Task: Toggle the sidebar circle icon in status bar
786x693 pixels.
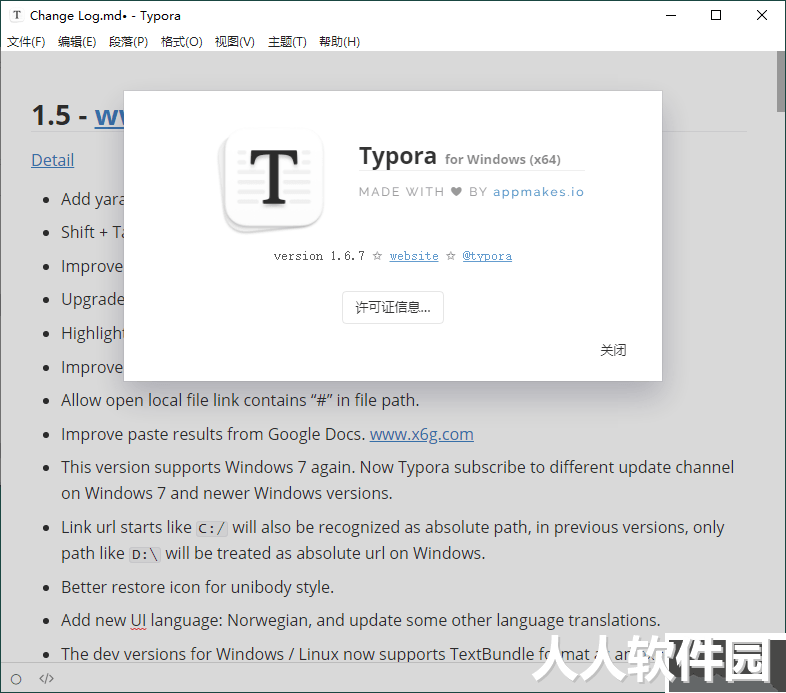Action: pos(16,679)
